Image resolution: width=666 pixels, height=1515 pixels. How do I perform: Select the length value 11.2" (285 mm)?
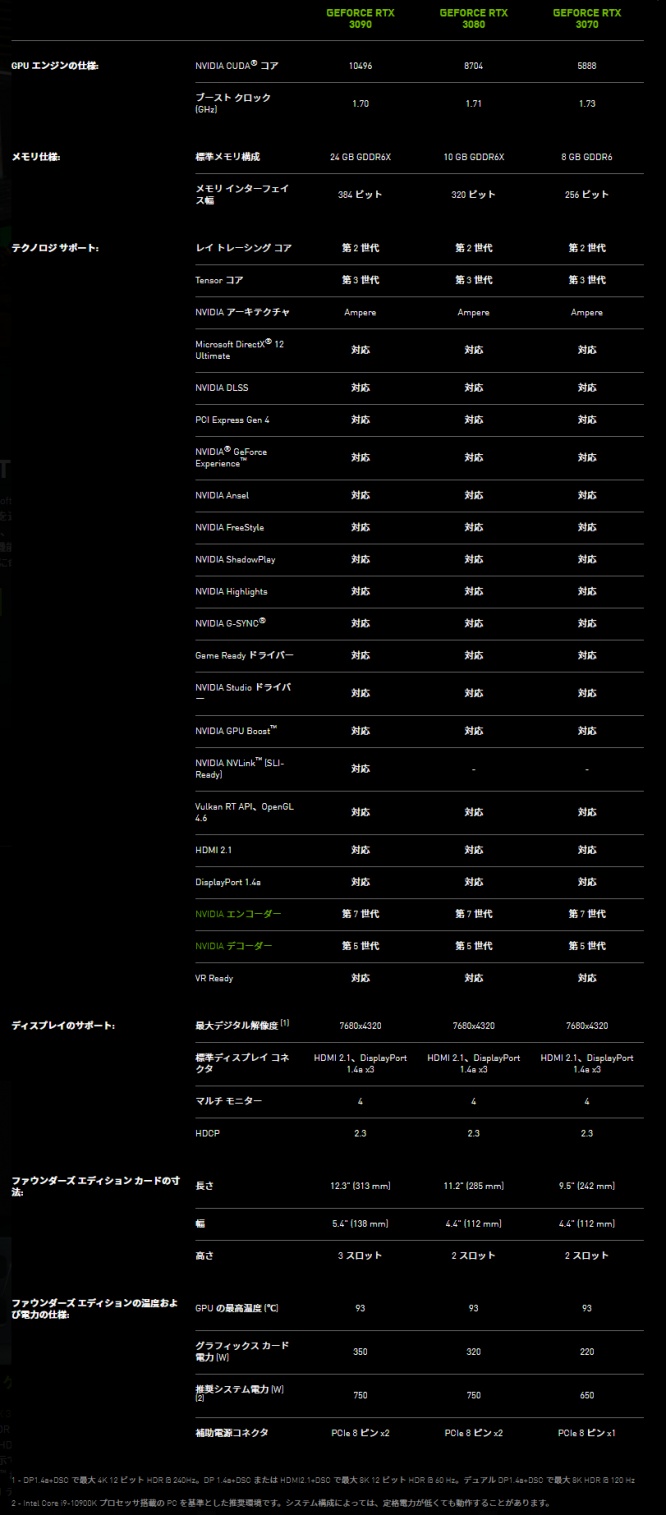[x=473, y=1185]
